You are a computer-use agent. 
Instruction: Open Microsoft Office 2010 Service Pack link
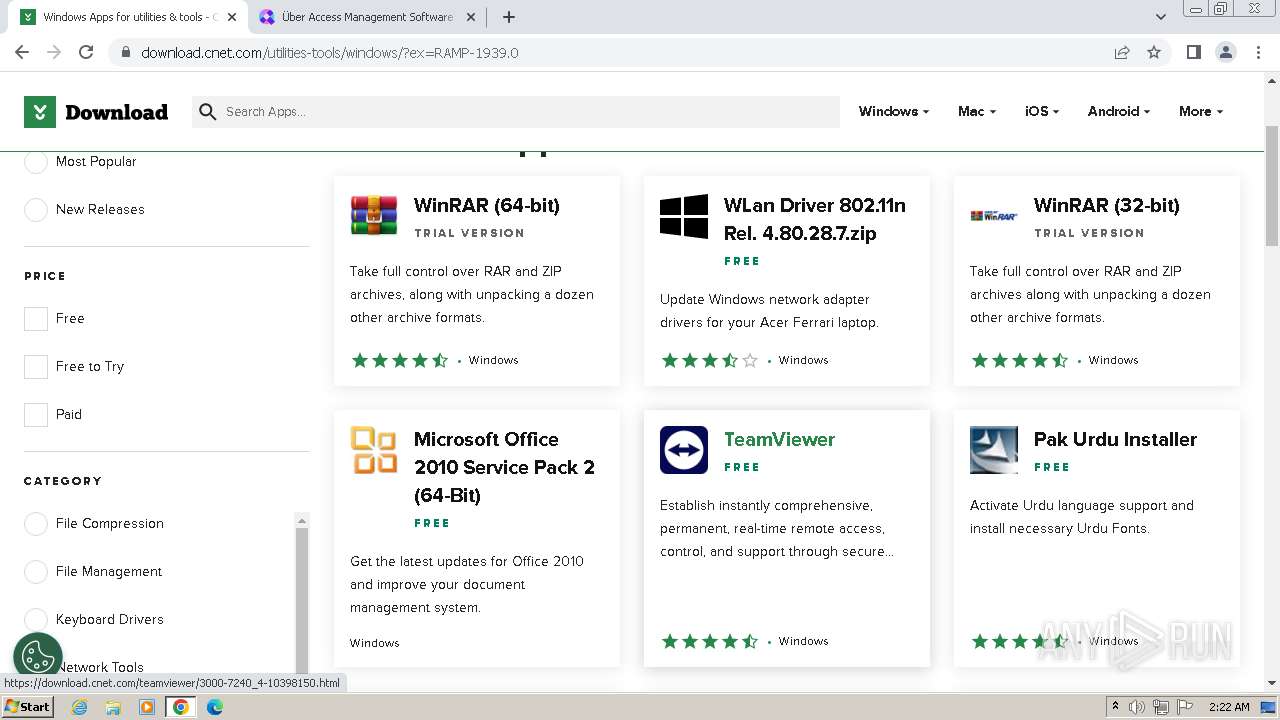505,468
